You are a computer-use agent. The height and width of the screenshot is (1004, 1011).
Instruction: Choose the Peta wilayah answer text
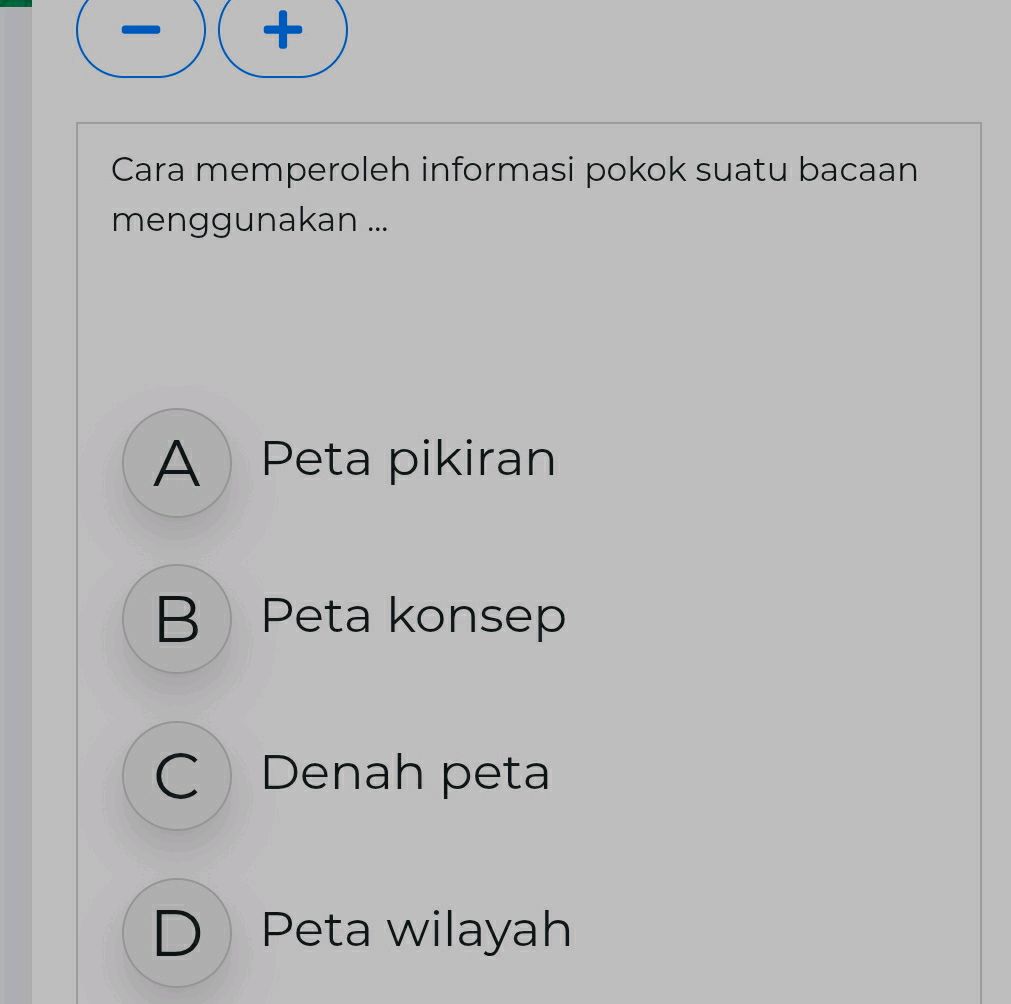[415, 929]
